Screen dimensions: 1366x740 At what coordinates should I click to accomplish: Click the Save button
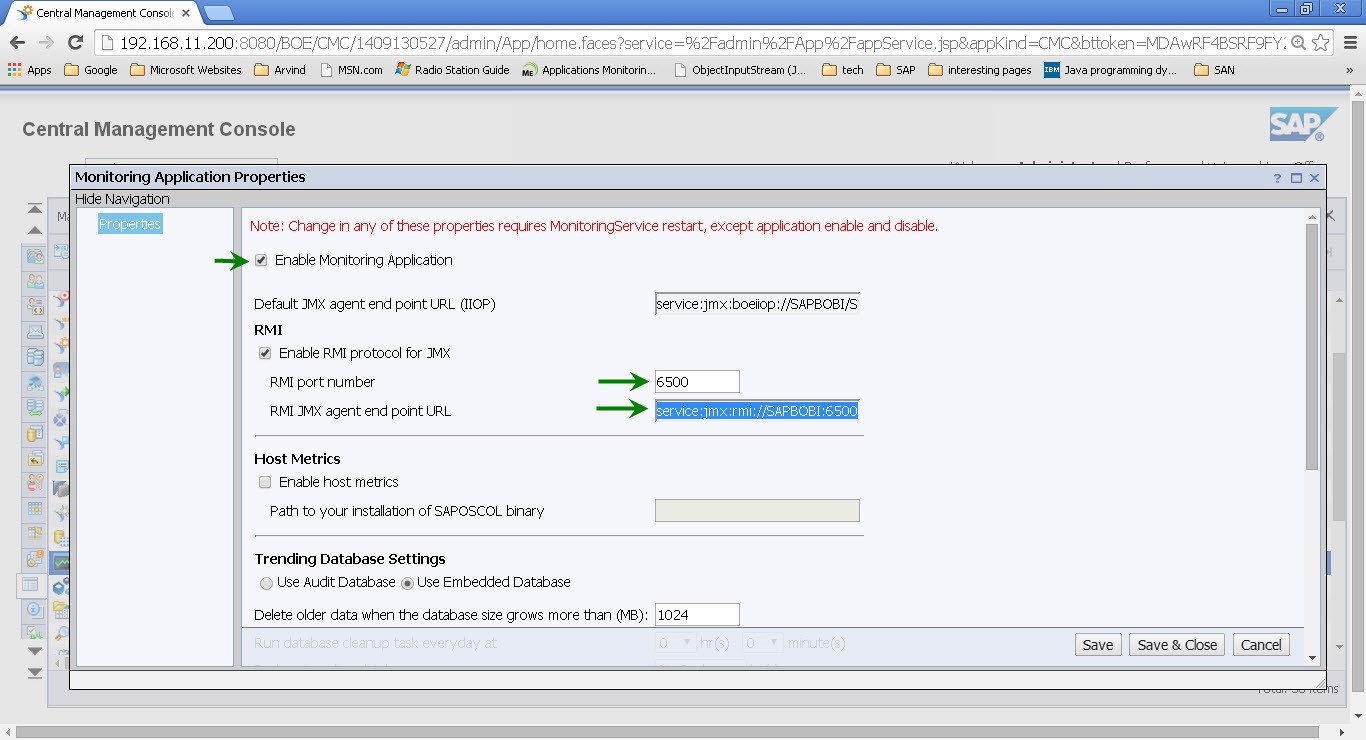click(x=1098, y=645)
